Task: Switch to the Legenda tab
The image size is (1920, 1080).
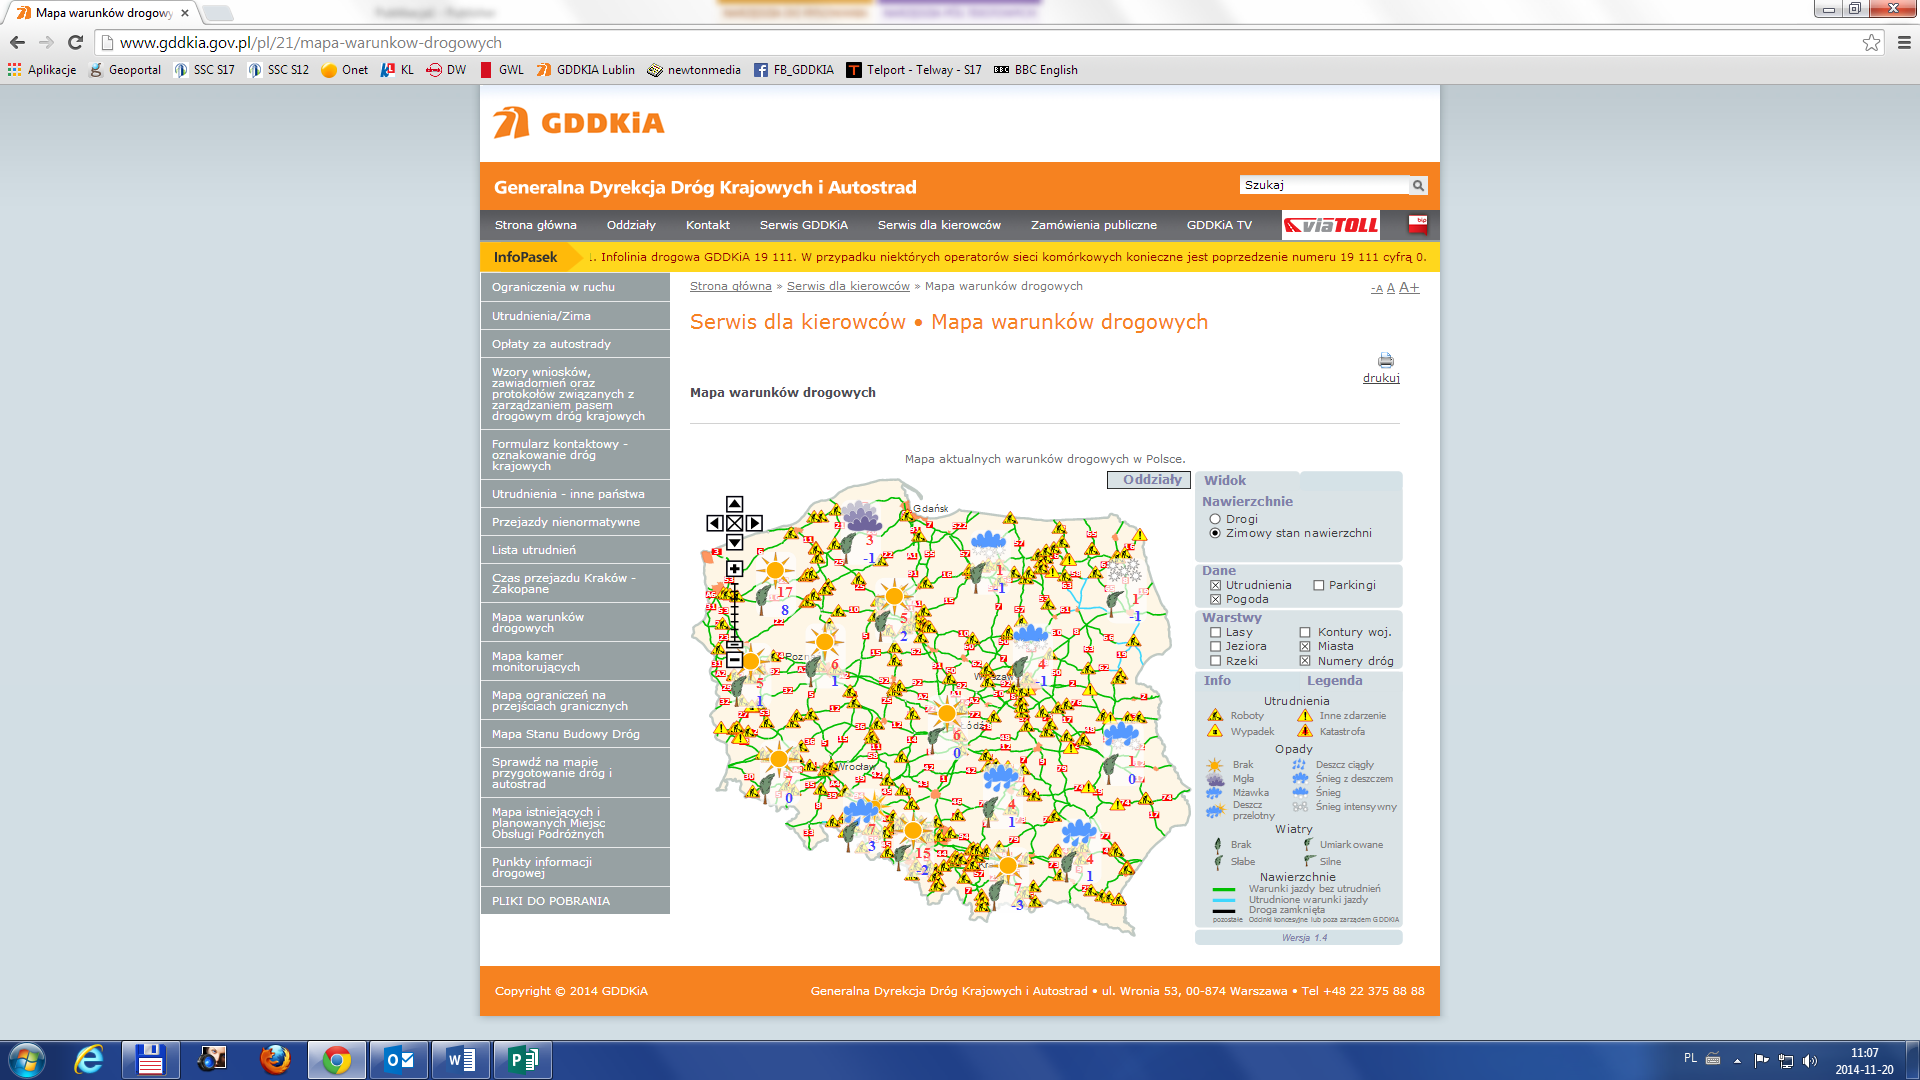Action: coord(1334,681)
